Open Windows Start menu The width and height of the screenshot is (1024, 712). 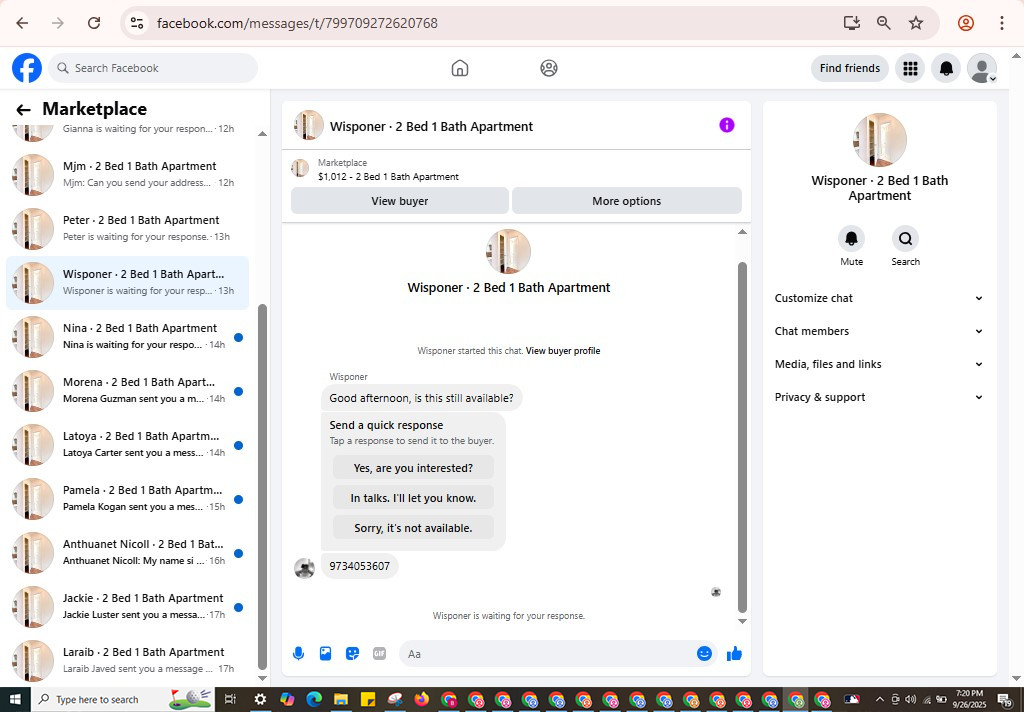(14, 700)
